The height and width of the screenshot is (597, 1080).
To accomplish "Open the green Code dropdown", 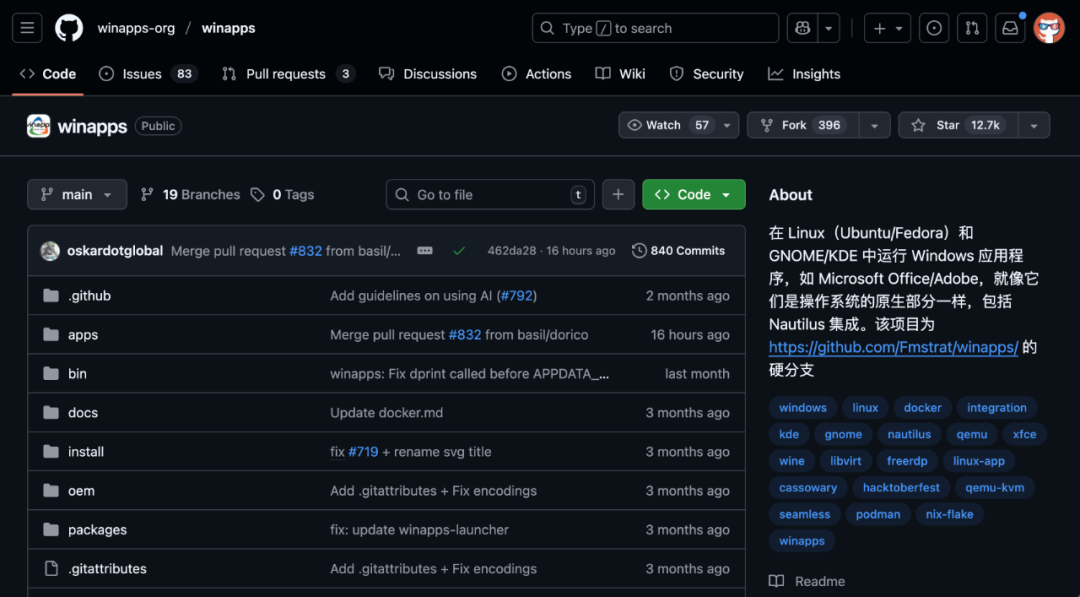I will [694, 195].
